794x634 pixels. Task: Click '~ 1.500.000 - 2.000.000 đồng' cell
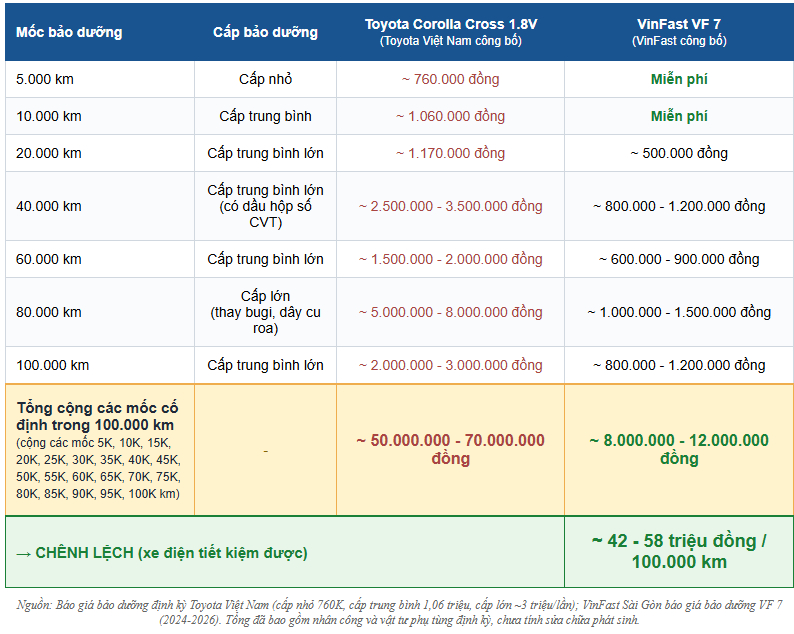pos(451,259)
